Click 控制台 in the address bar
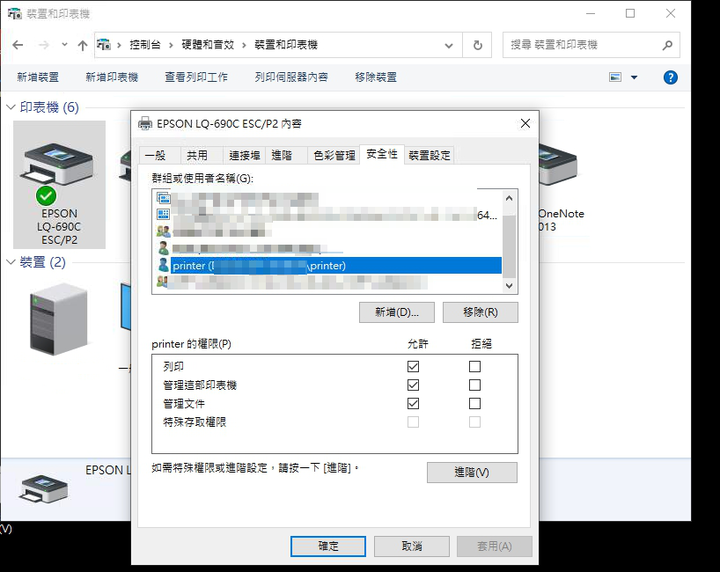The height and width of the screenshot is (572, 720). pos(145,45)
